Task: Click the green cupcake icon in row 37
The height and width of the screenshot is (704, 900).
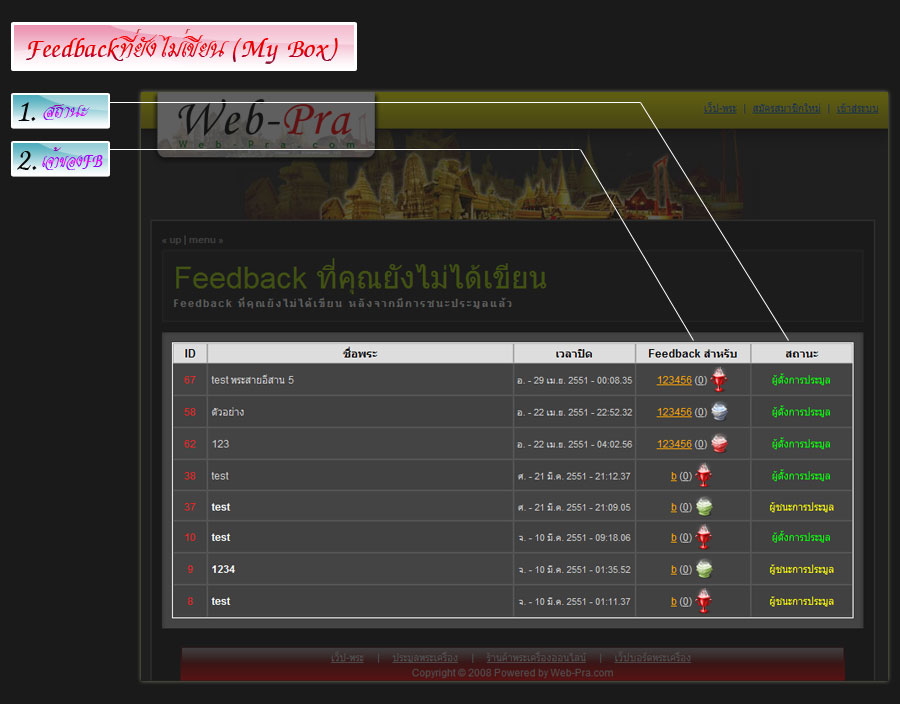Action: tap(704, 507)
